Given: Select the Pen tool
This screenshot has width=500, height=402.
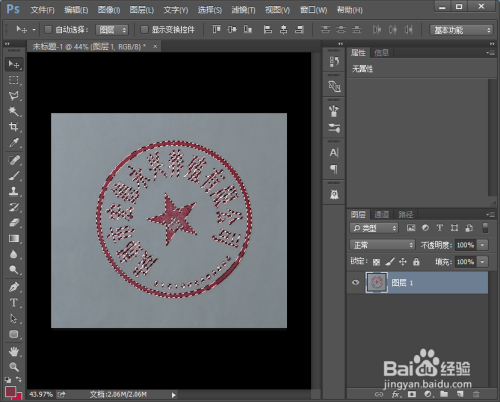Looking at the screenshot, I should [14, 287].
